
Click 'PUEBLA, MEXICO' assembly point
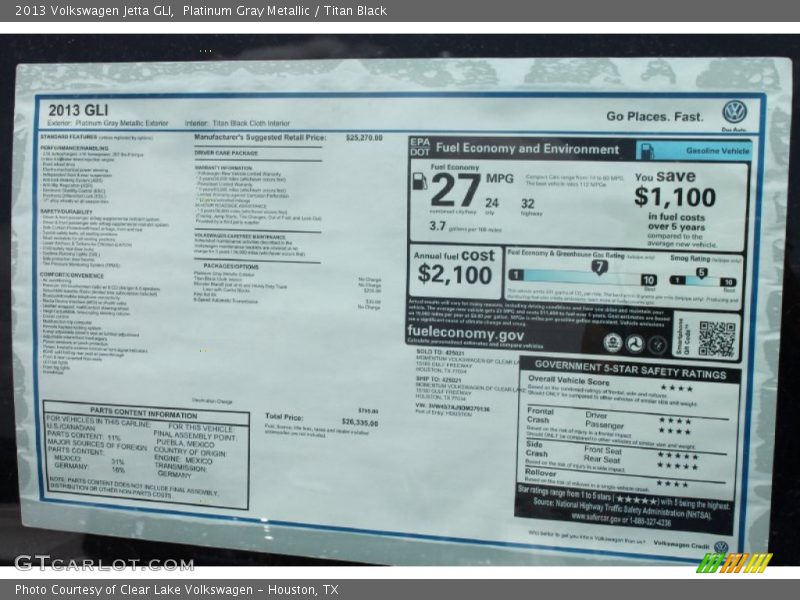point(185,443)
